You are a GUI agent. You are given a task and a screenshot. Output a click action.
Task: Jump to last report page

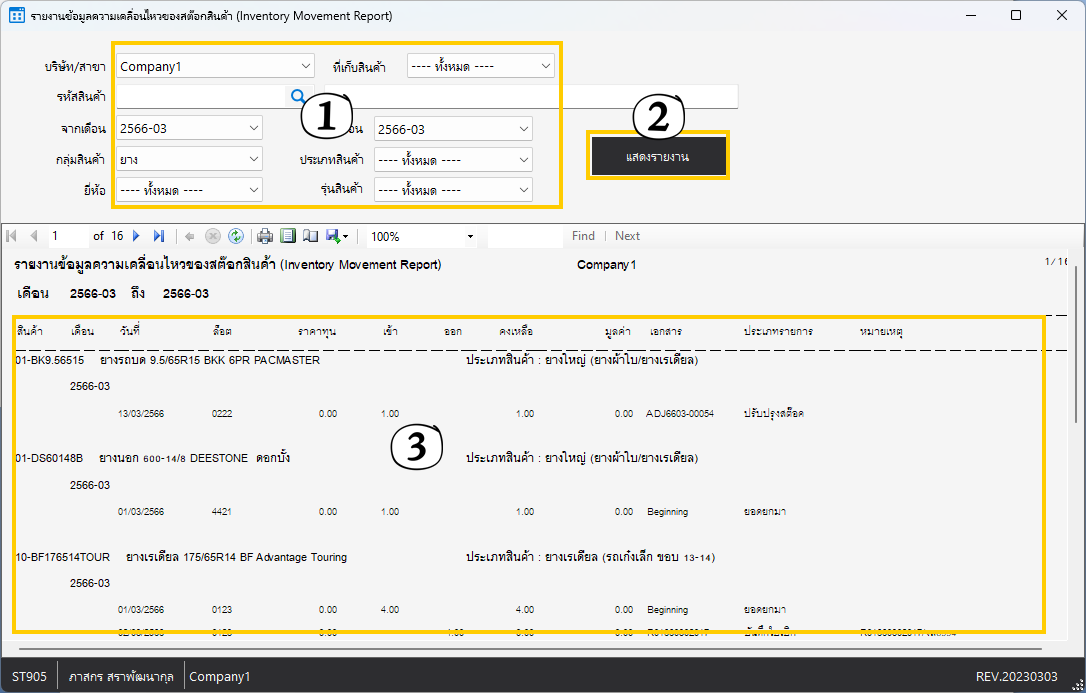coord(158,236)
